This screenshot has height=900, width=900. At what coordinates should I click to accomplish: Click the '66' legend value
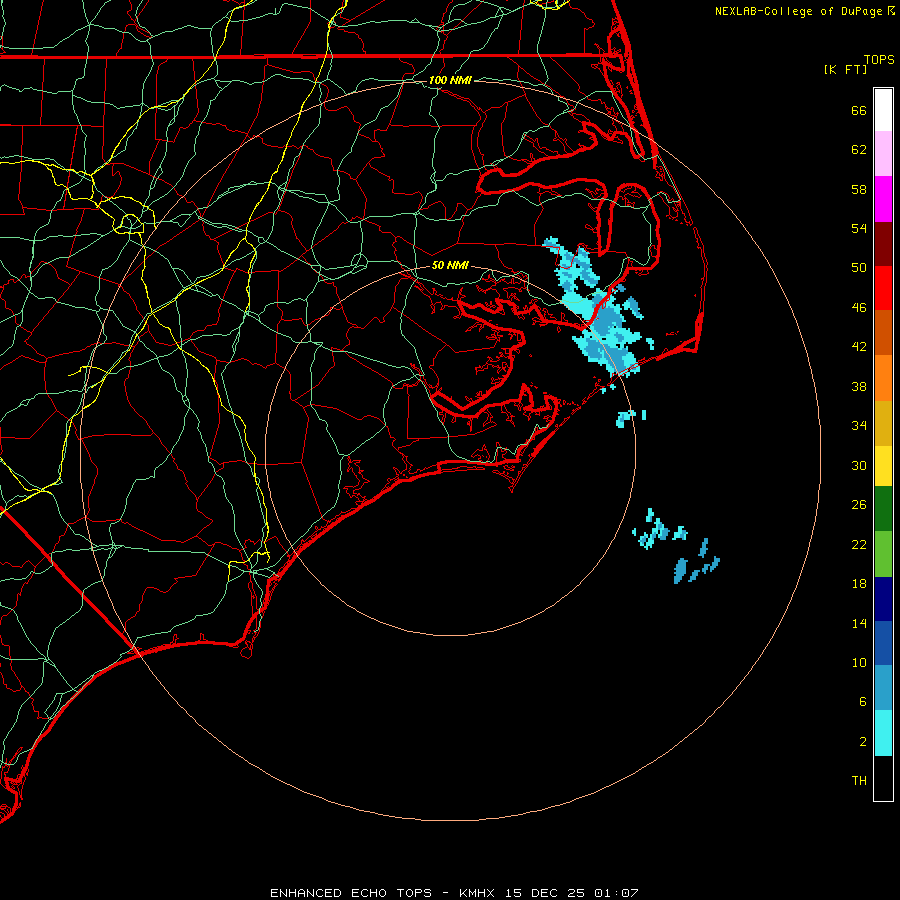[859, 110]
